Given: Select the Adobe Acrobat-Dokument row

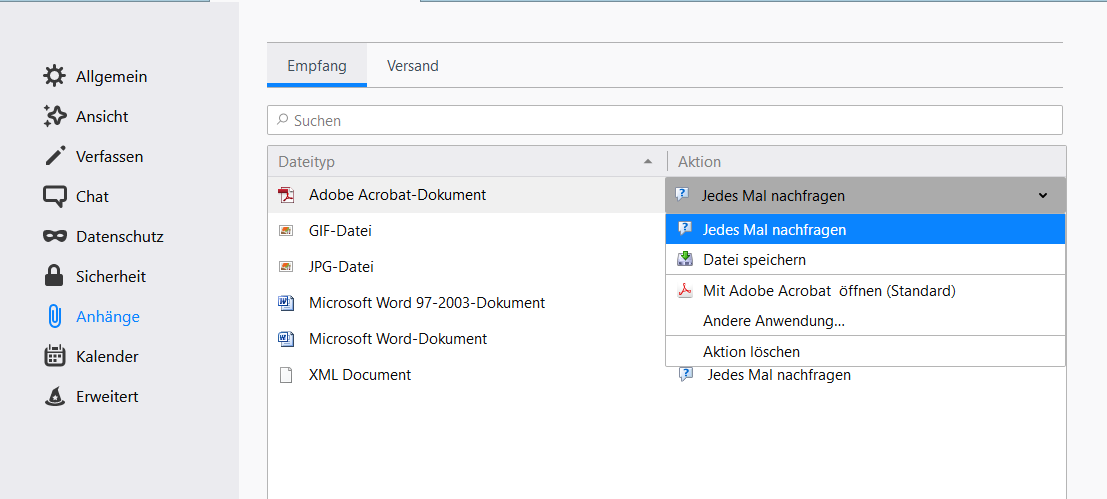Looking at the screenshot, I should point(467,195).
